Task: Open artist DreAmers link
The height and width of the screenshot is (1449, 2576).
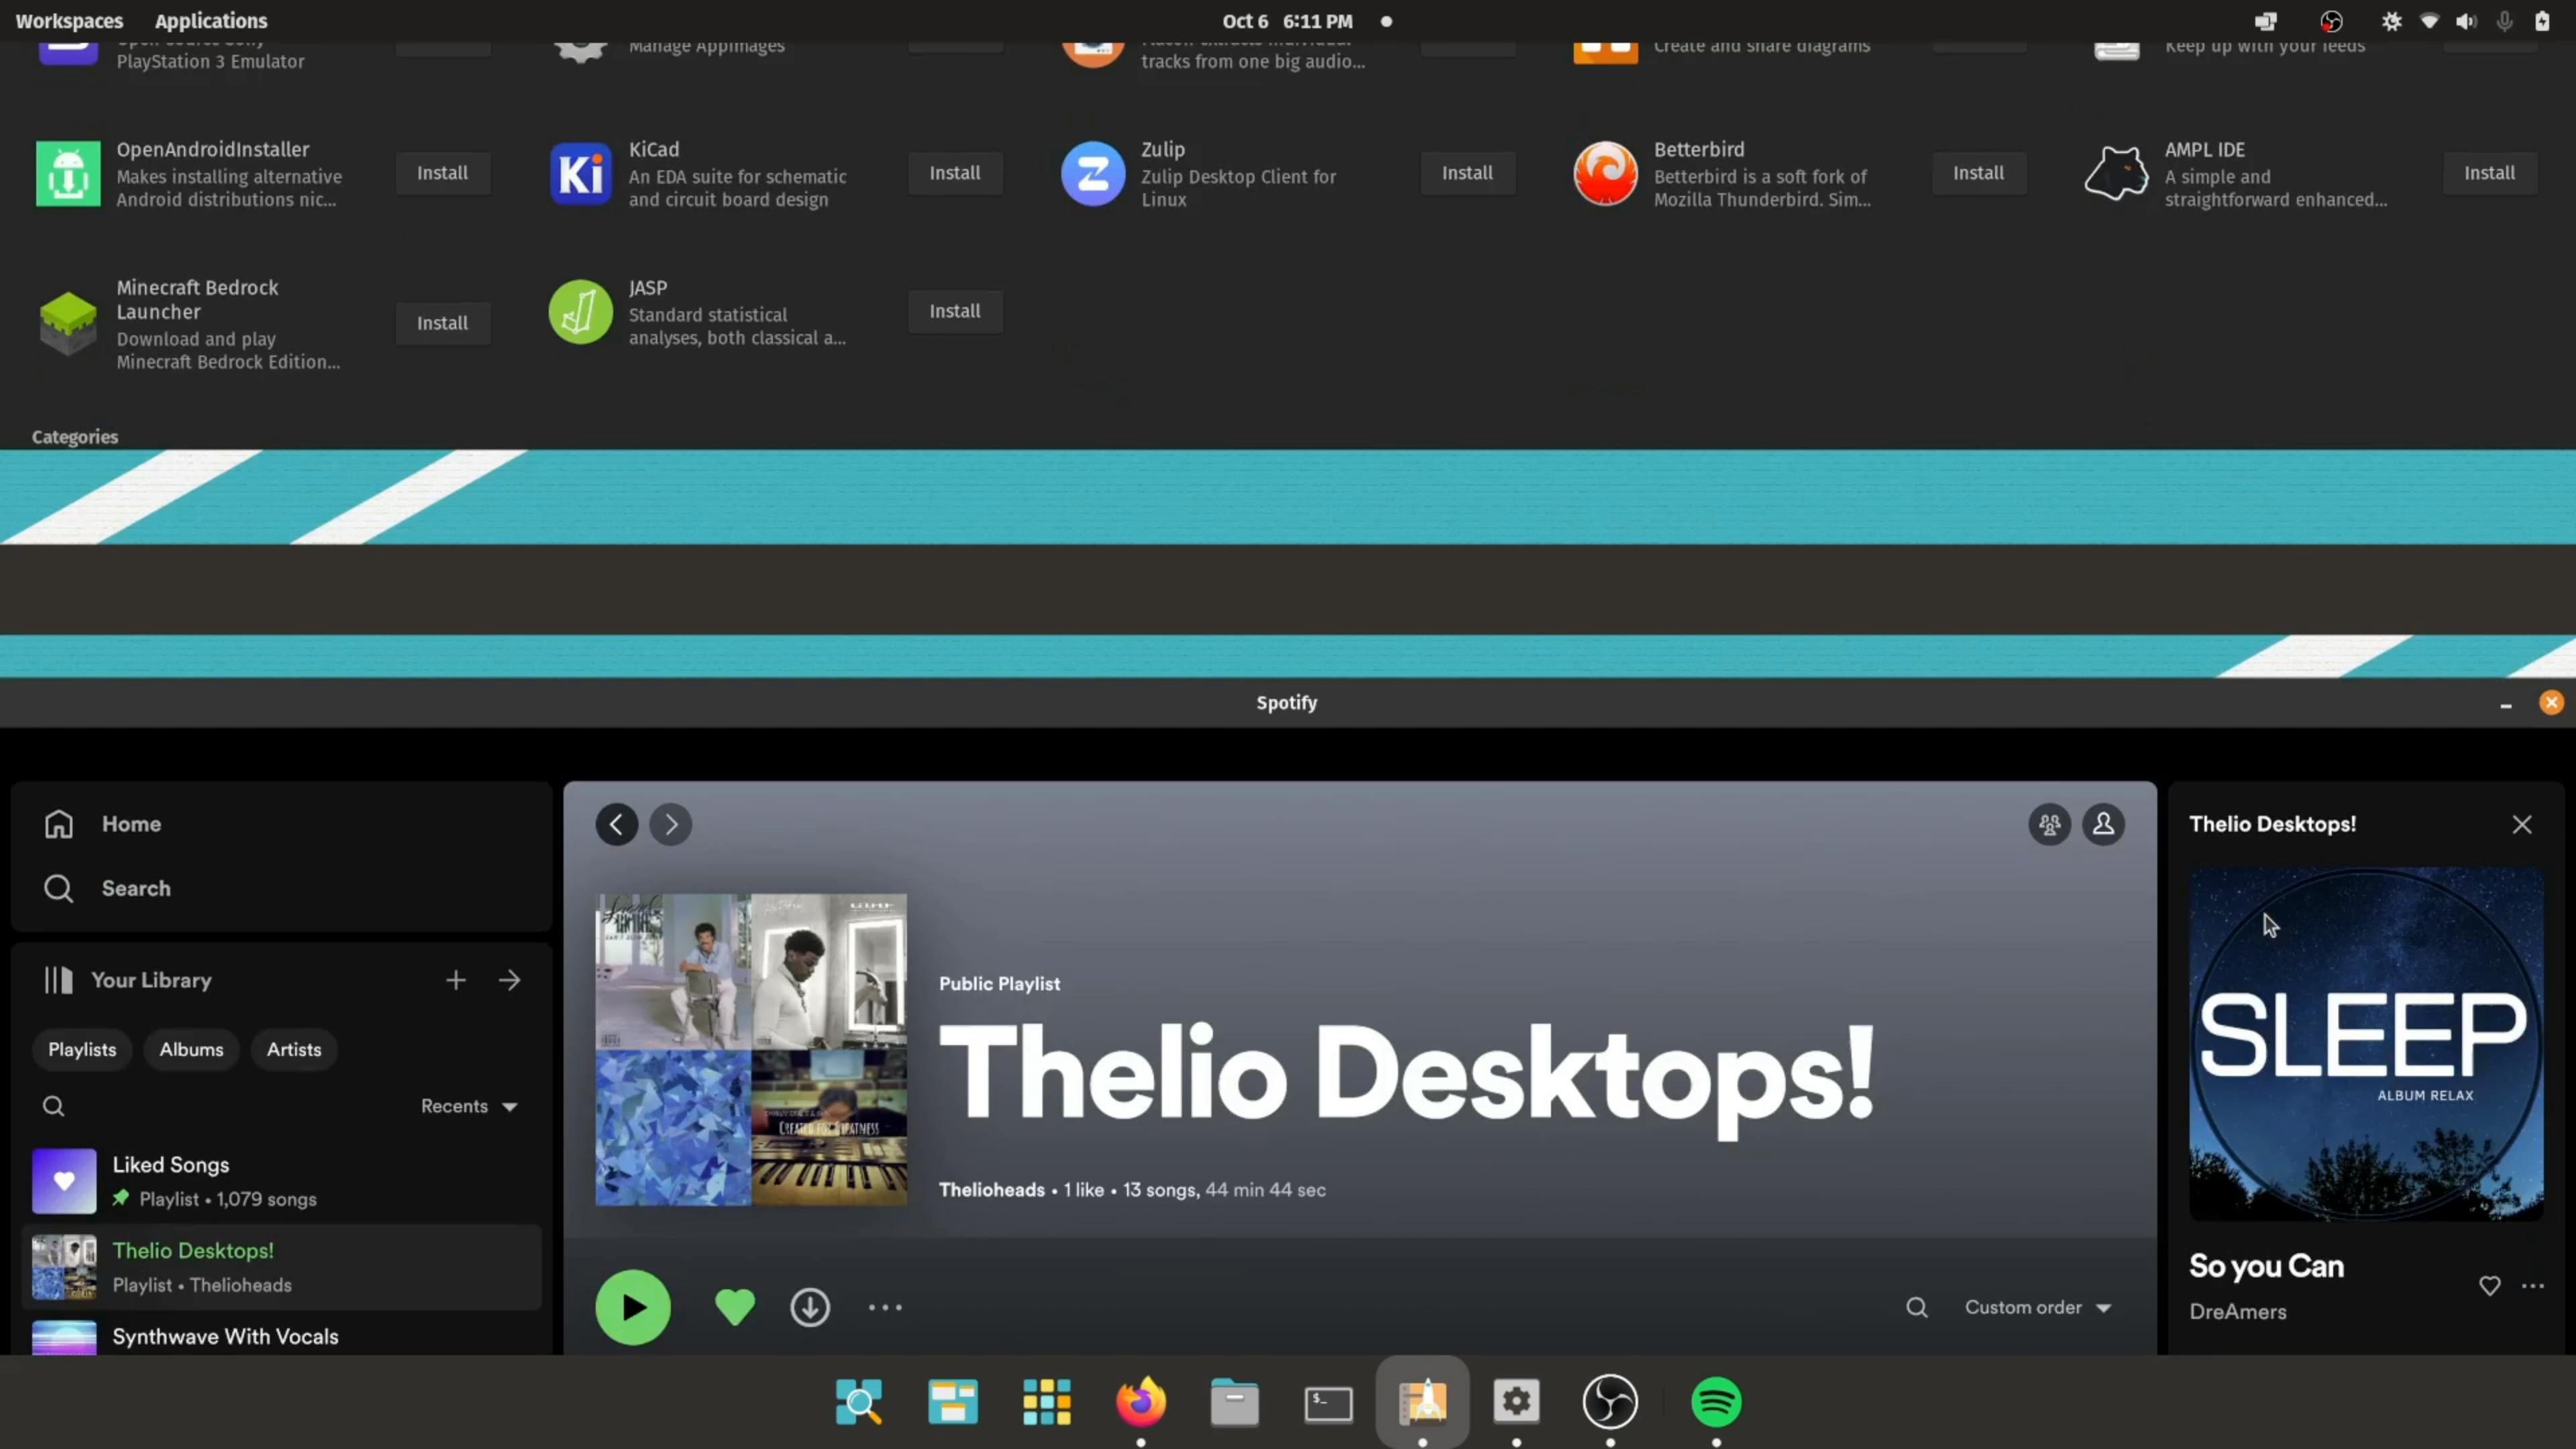Action: [2238, 1311]
